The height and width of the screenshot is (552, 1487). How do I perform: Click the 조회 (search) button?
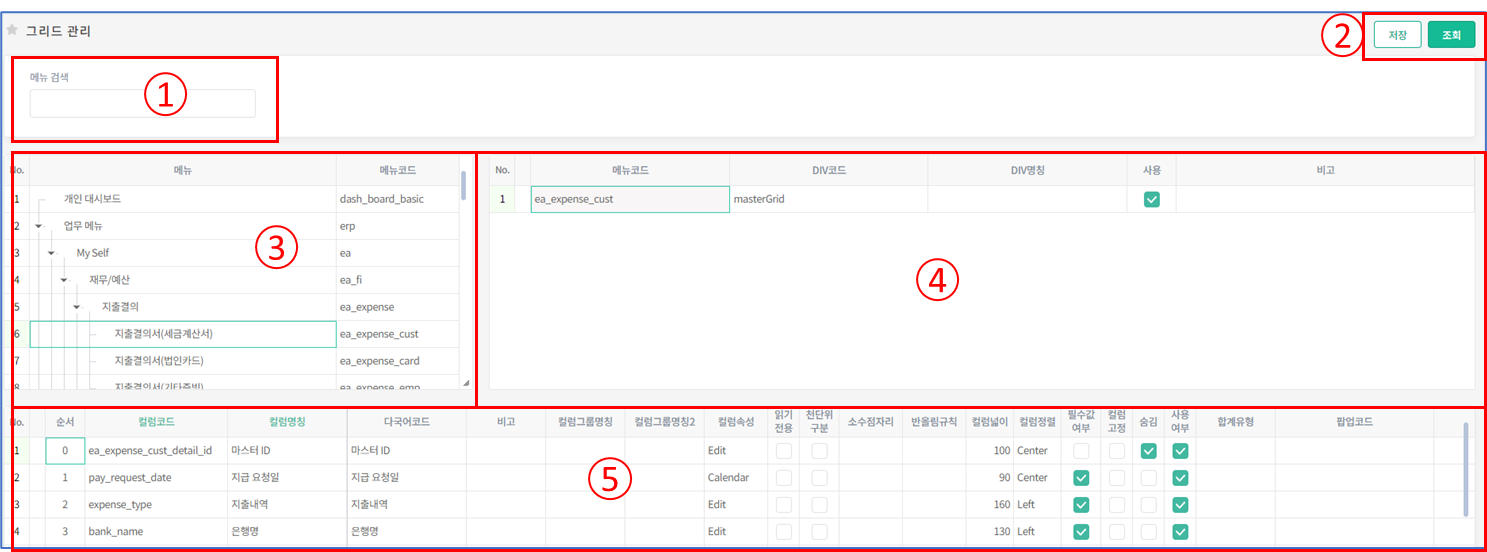coord(1450,36)
